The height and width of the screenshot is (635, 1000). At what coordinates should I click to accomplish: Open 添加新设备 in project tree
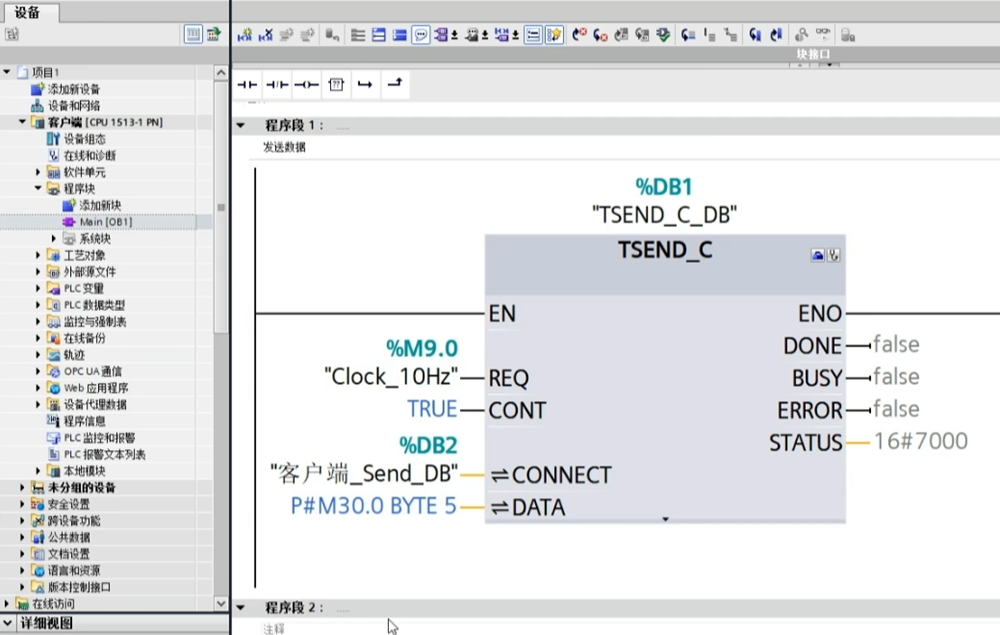(73, 89)
